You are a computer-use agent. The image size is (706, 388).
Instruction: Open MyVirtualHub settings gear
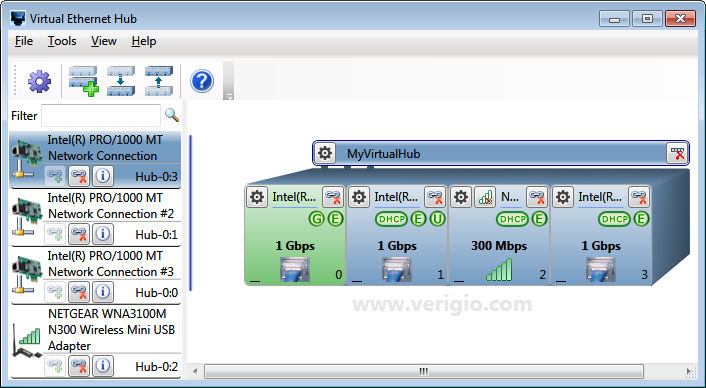coord(325,153)
